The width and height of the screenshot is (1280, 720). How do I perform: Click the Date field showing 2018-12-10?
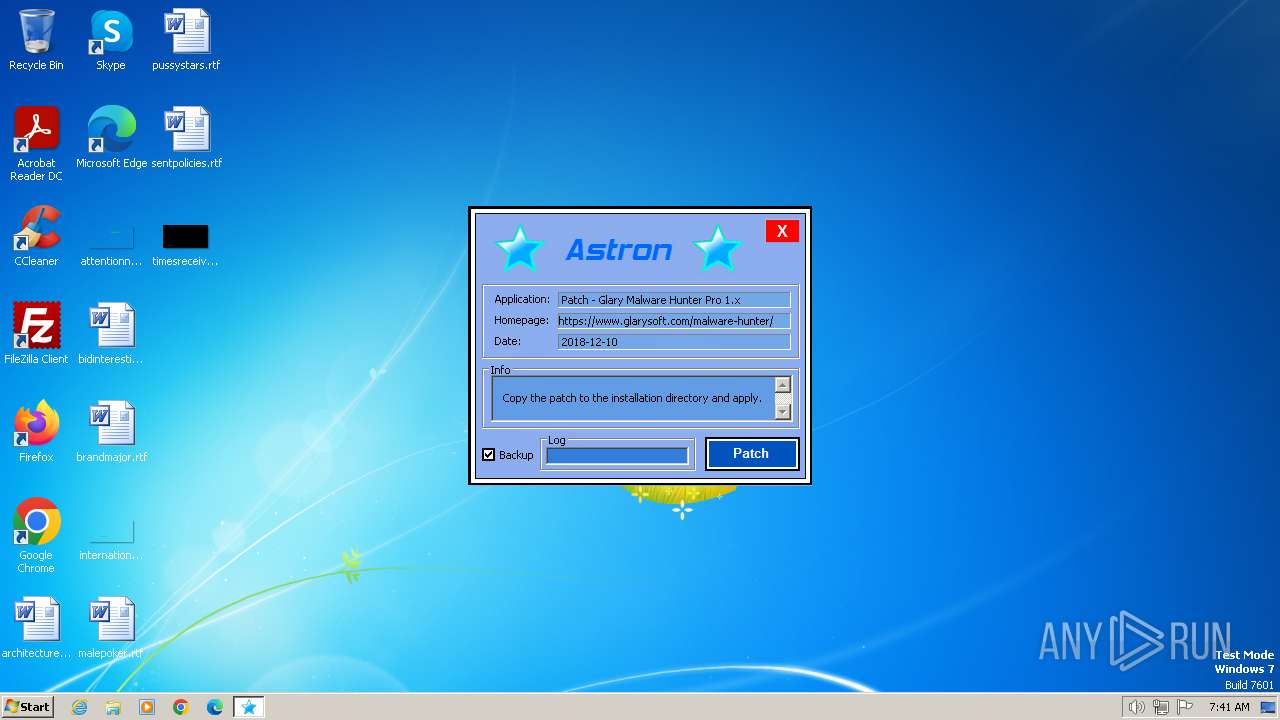click(x=674, y=342)
